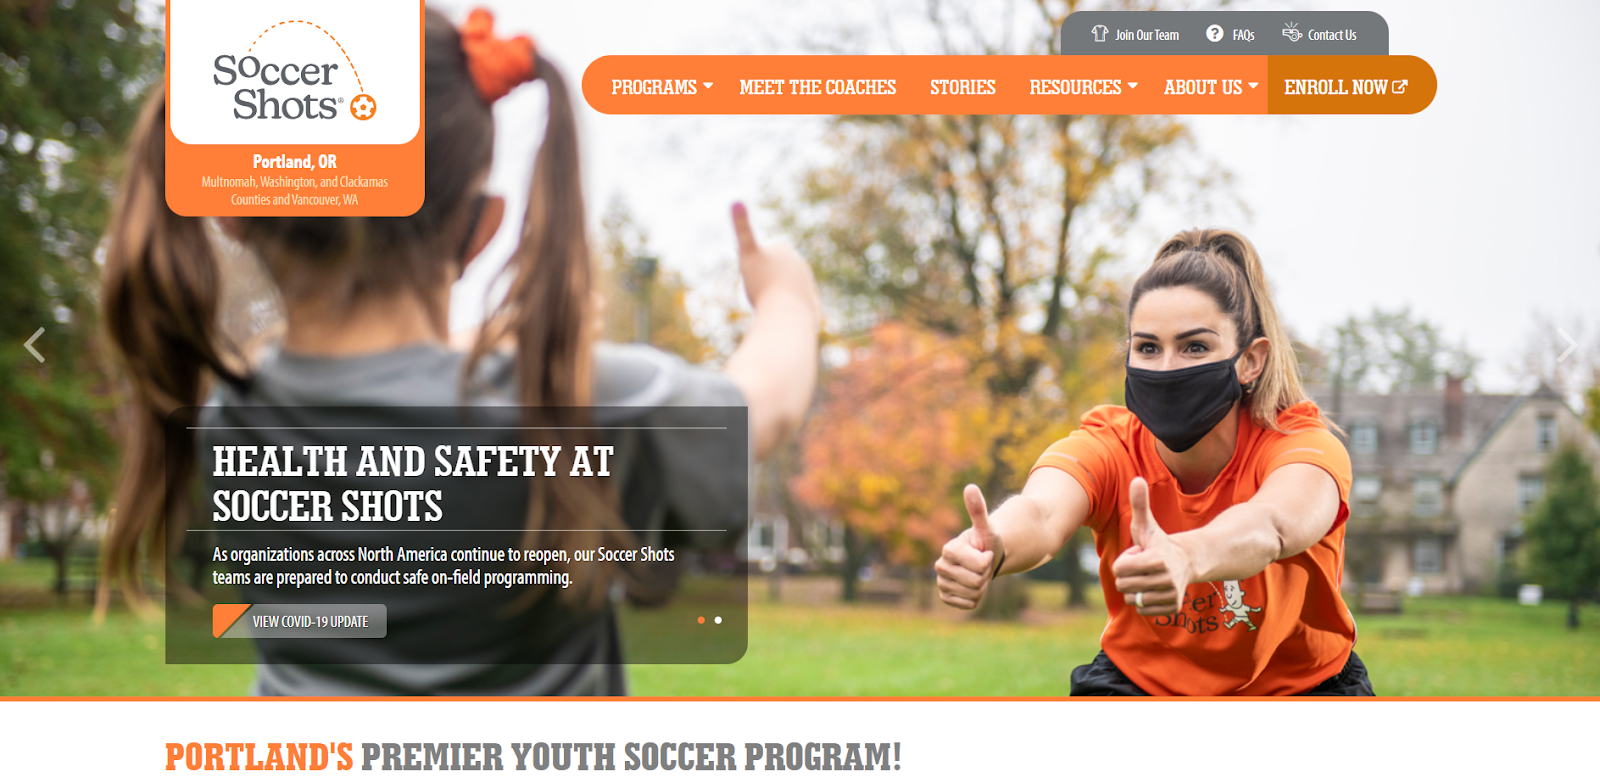Viewport: 1600px width, 783px height.
Task: Open the Meet the Coaches menu item
Action: pos(818,87)
